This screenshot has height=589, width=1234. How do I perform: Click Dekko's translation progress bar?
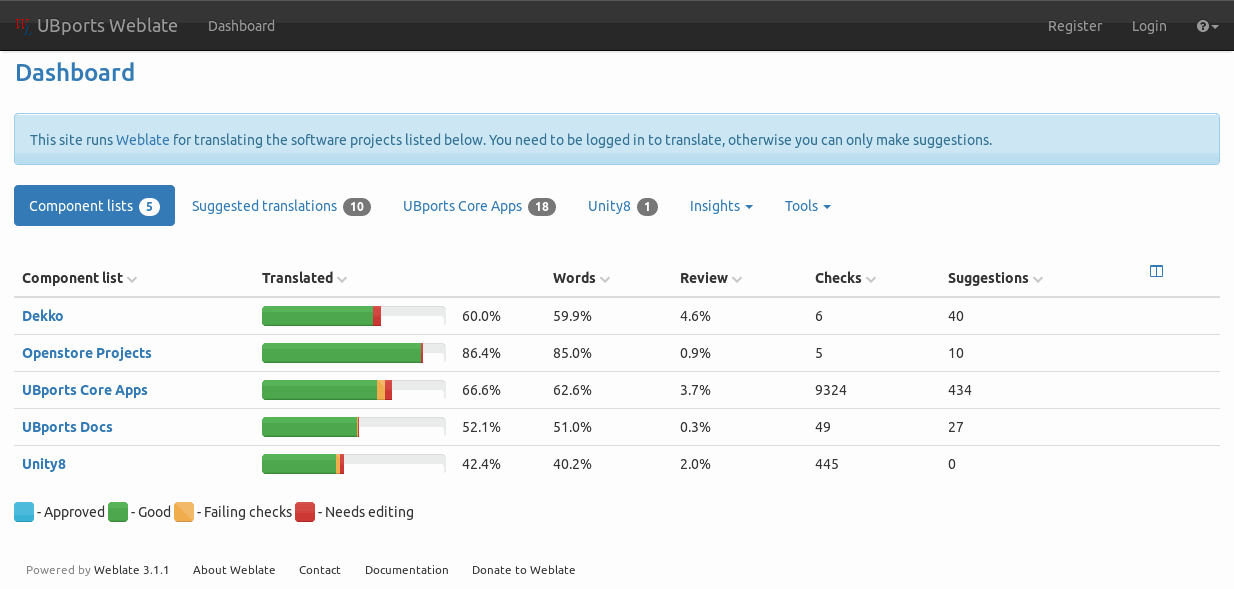353,316
